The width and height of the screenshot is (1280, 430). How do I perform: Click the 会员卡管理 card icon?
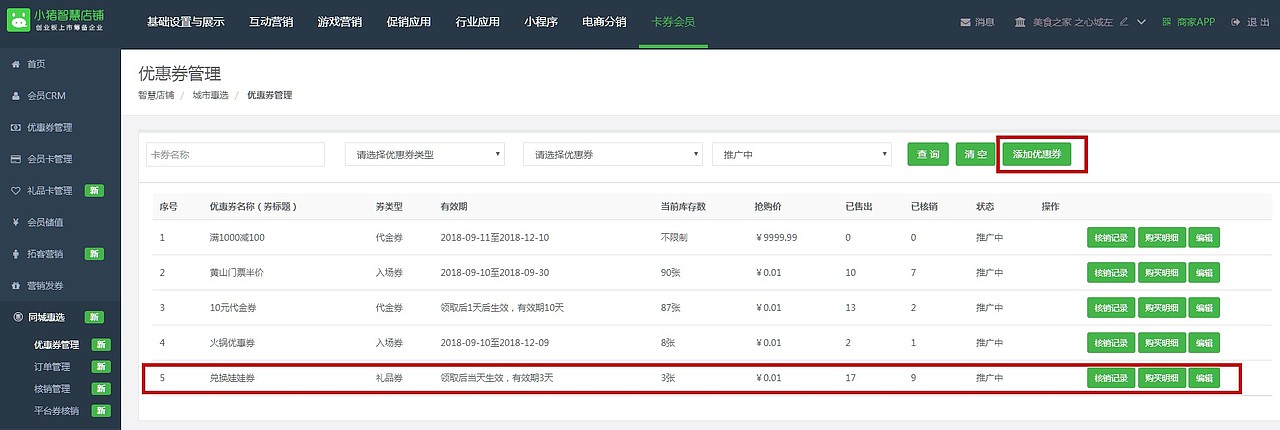[x=16, y=159]
